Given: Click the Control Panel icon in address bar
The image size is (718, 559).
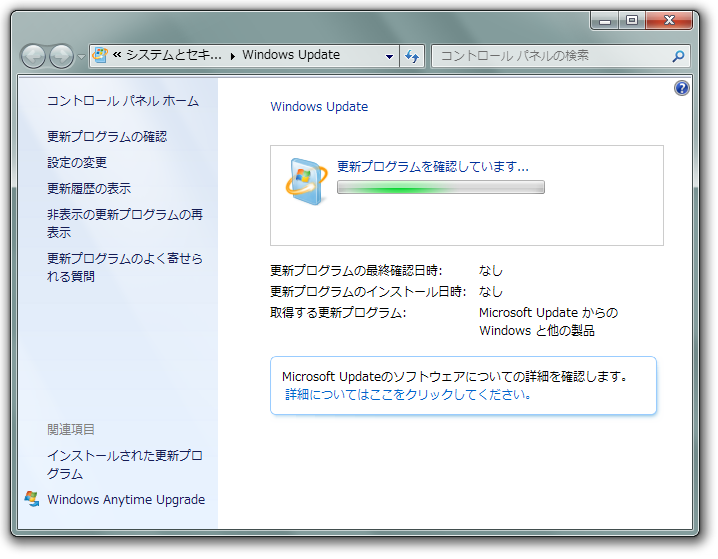Looking at the screenshot, I should pos(99,55).
